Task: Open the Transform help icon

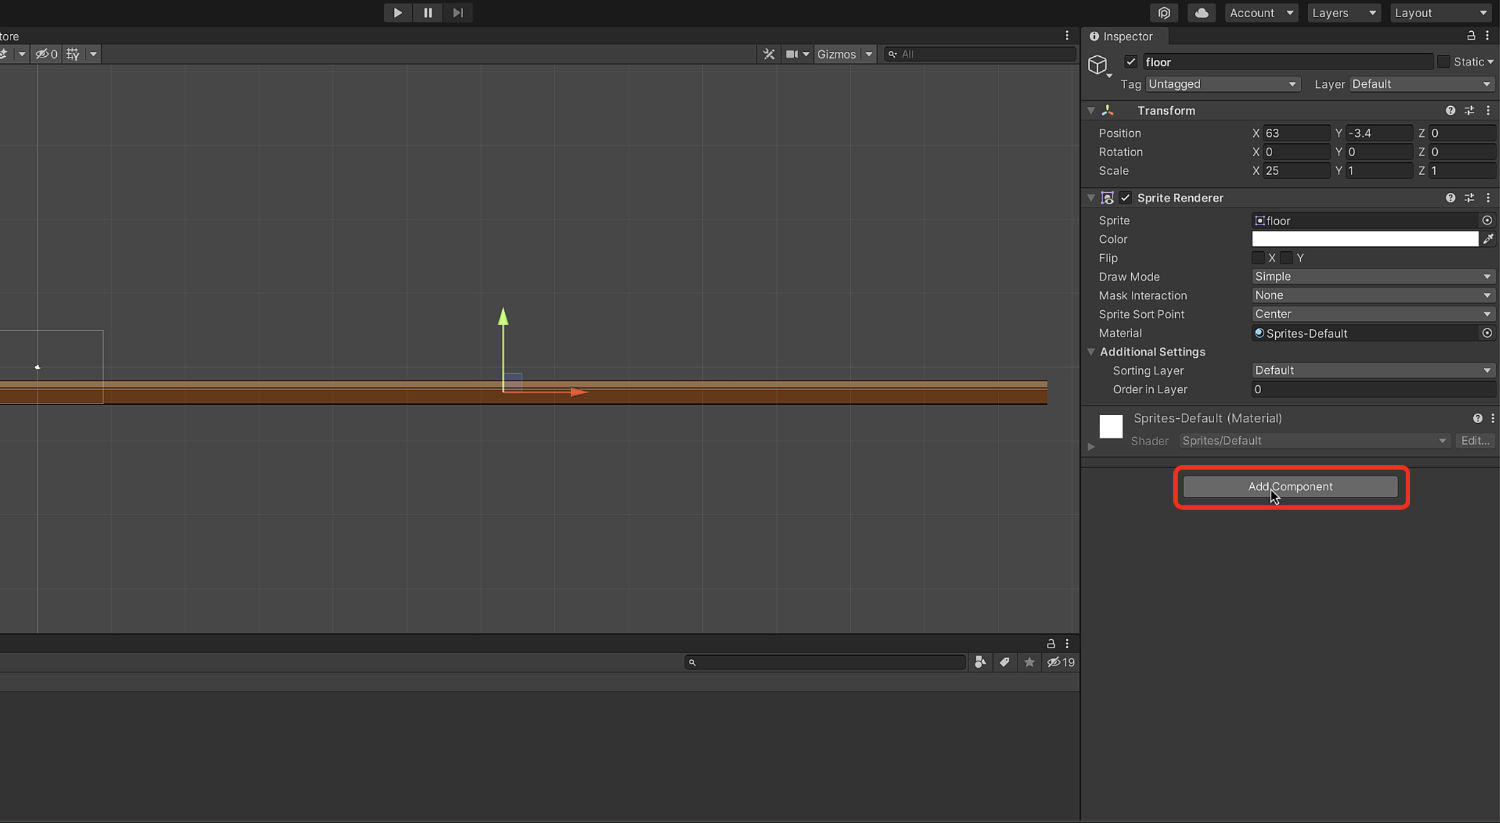Action: (x=1450, y=111)
